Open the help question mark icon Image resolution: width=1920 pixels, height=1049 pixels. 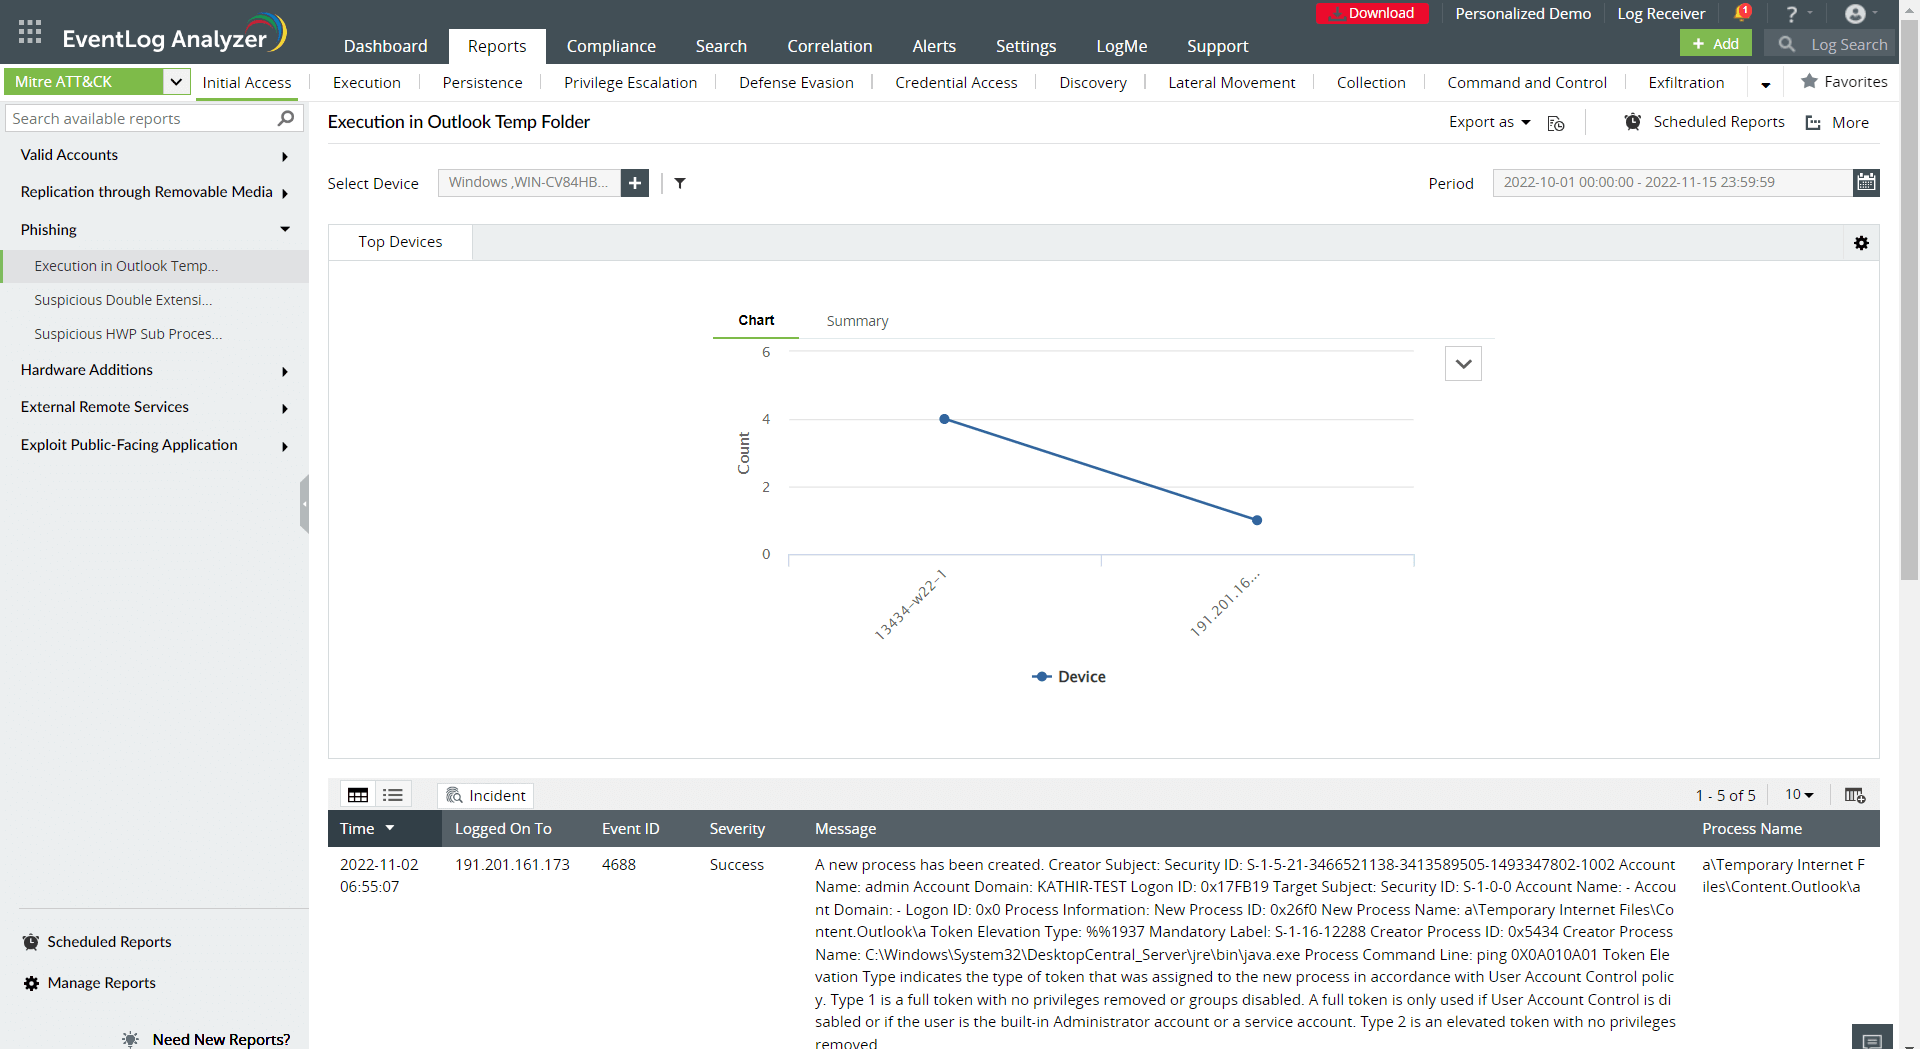(1792, 14)
